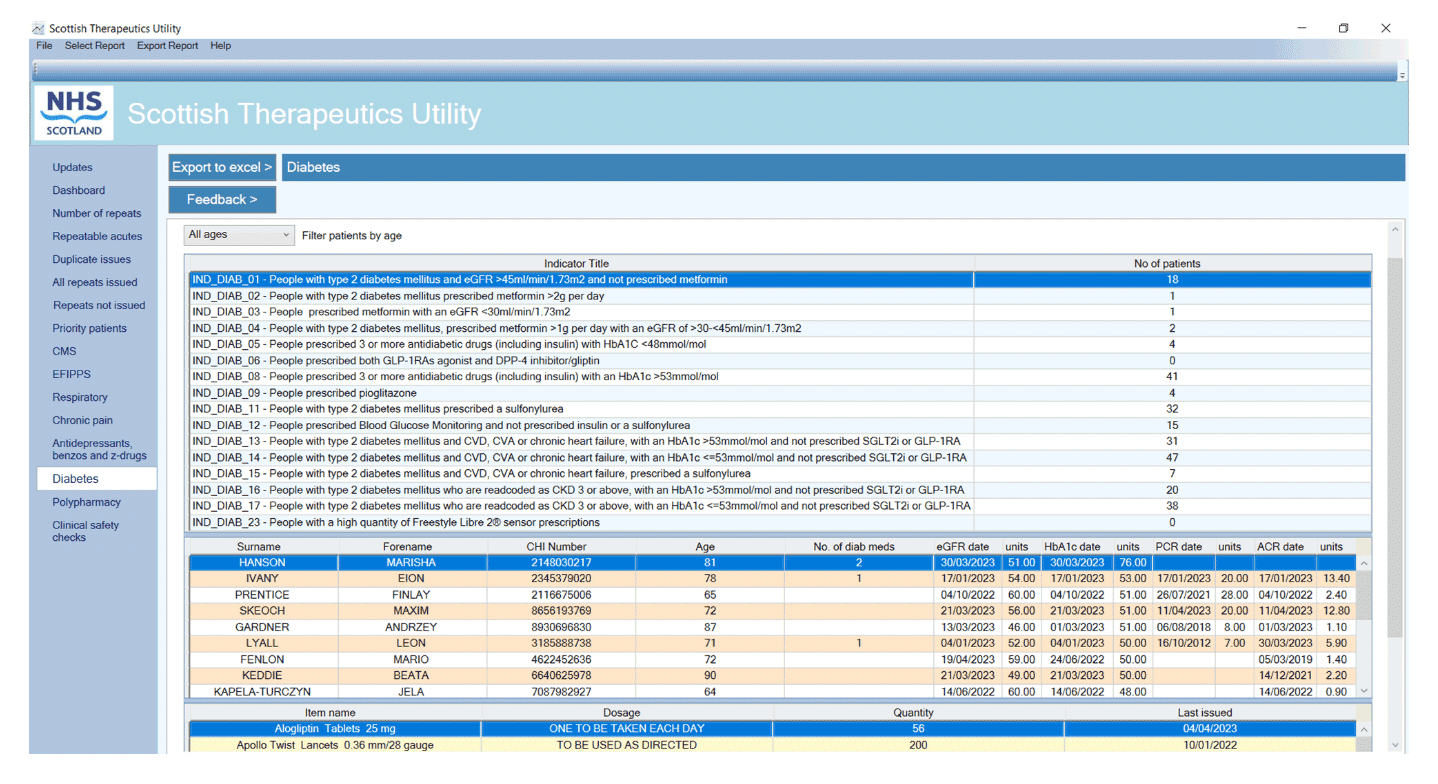Sort patients by the Age column header
This screenshot has width=1438, height=784.
[706, 547]
